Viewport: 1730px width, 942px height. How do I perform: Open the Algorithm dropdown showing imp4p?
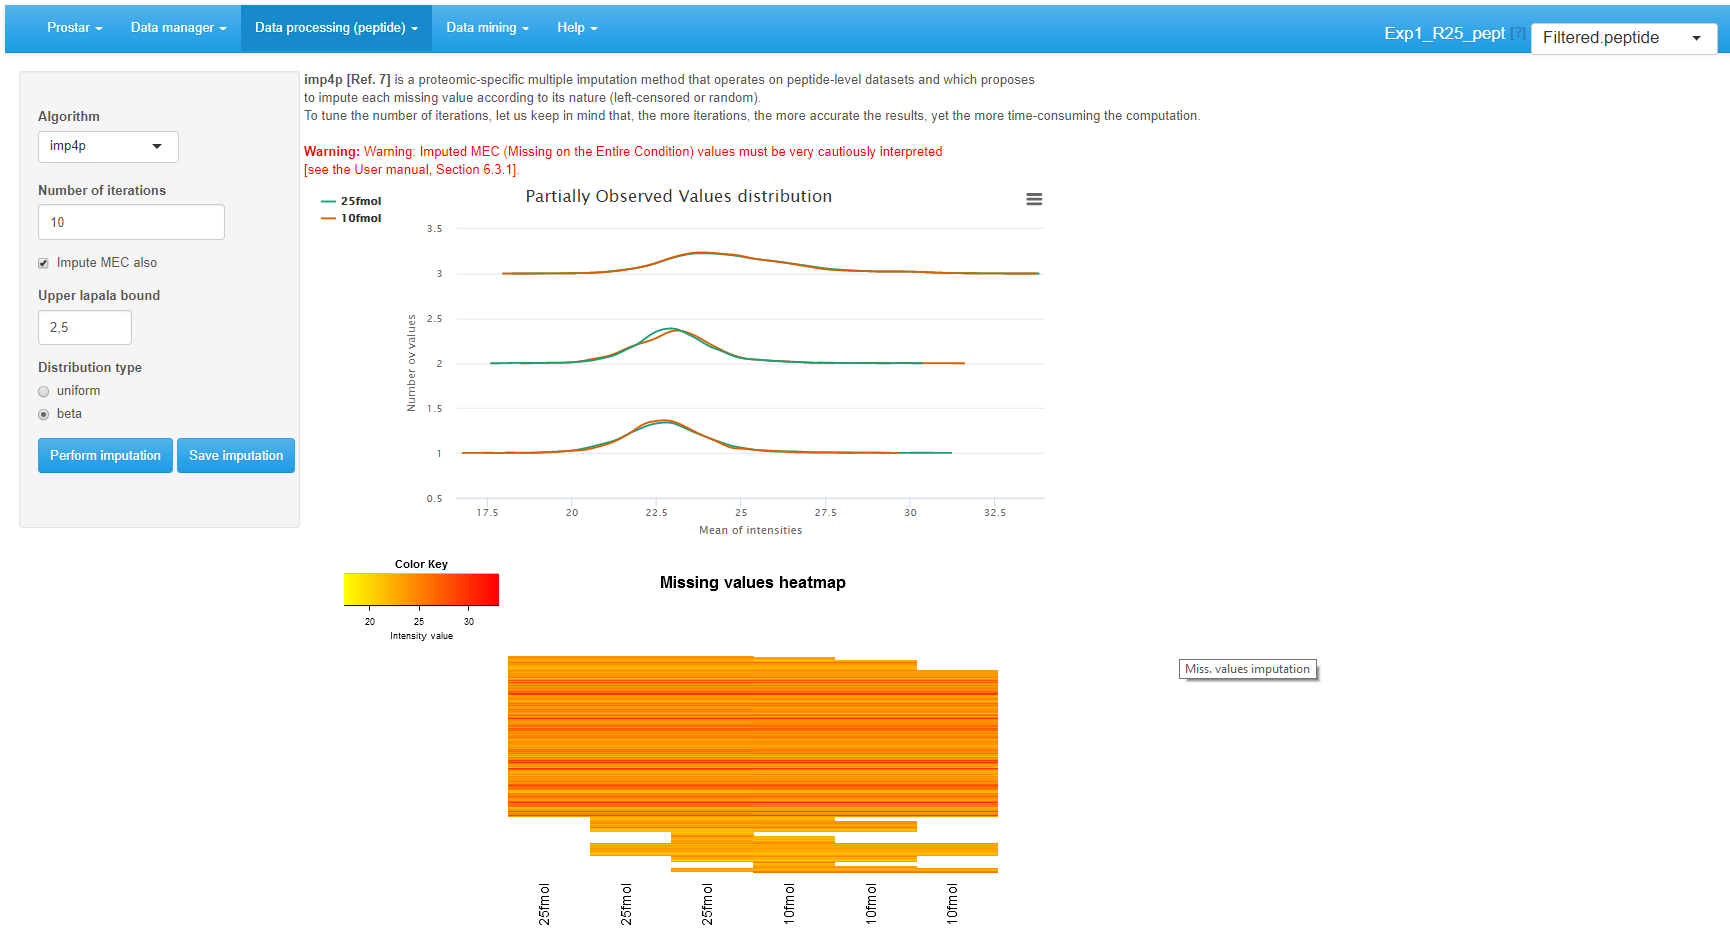point(107,146)
